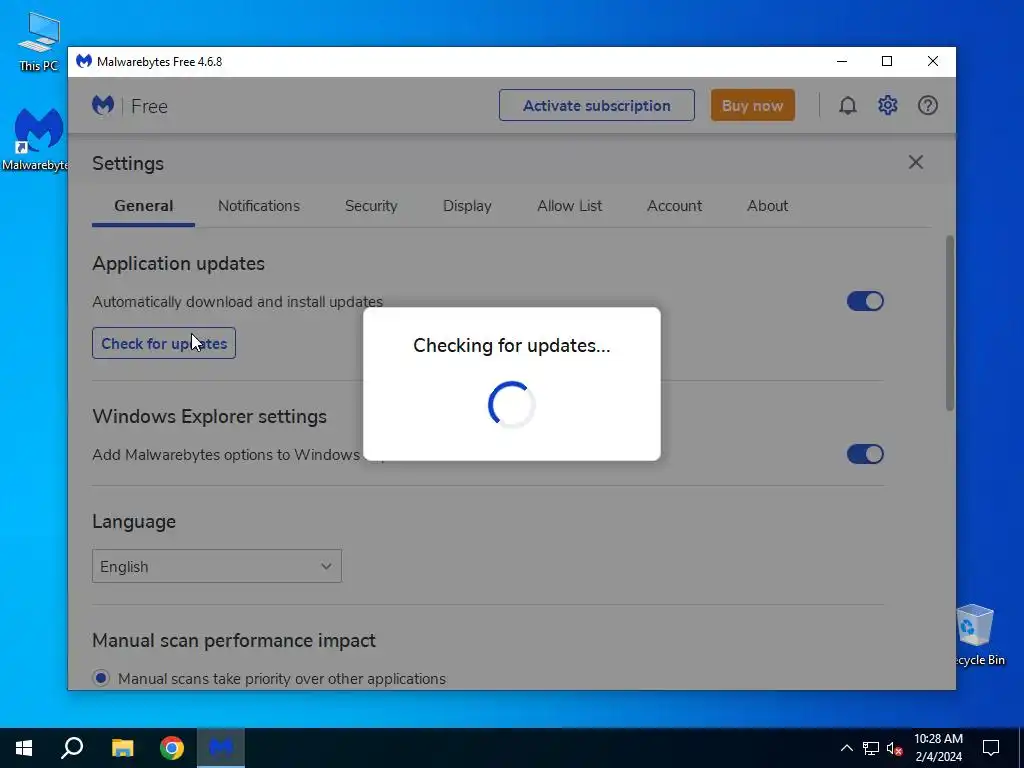Show hidden system tray icons
This screenshot has height=768, width=1024.
846,748
